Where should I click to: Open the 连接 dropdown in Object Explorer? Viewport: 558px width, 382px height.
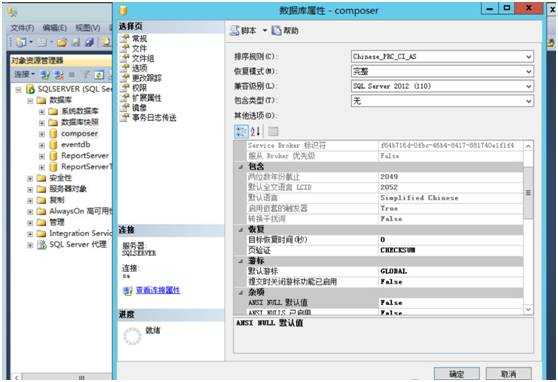[24, 74]
